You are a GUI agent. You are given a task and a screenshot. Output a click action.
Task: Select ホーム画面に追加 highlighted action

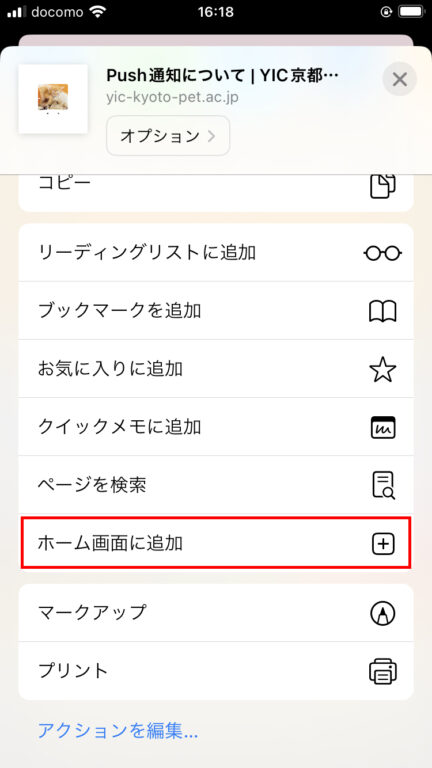click(216, 543)
